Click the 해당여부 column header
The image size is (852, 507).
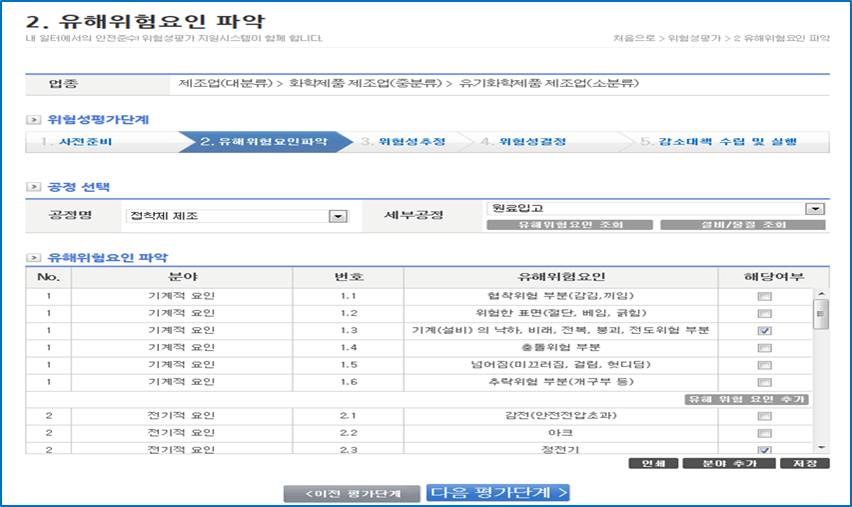pyautogui.click(x=774, y=277)
